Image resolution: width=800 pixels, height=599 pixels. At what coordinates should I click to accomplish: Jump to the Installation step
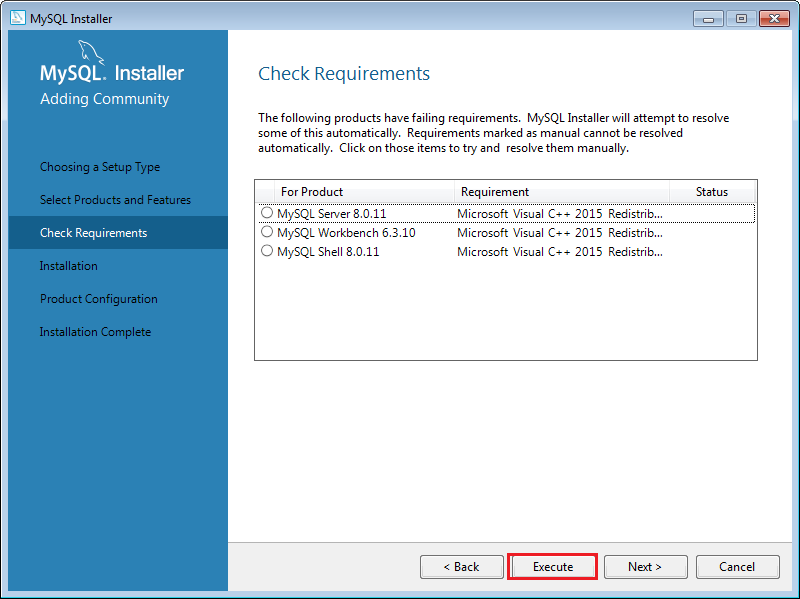(69, 266)
